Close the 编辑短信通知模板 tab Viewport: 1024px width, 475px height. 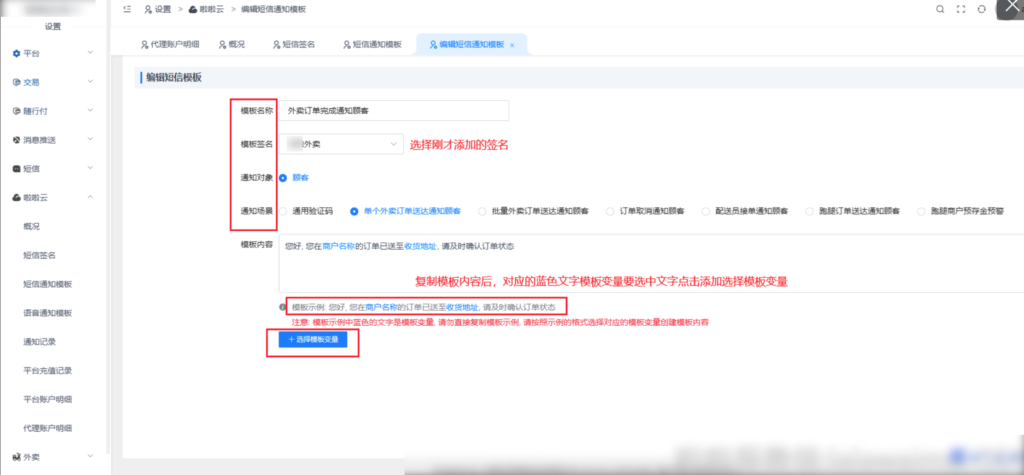coord(512,45)
